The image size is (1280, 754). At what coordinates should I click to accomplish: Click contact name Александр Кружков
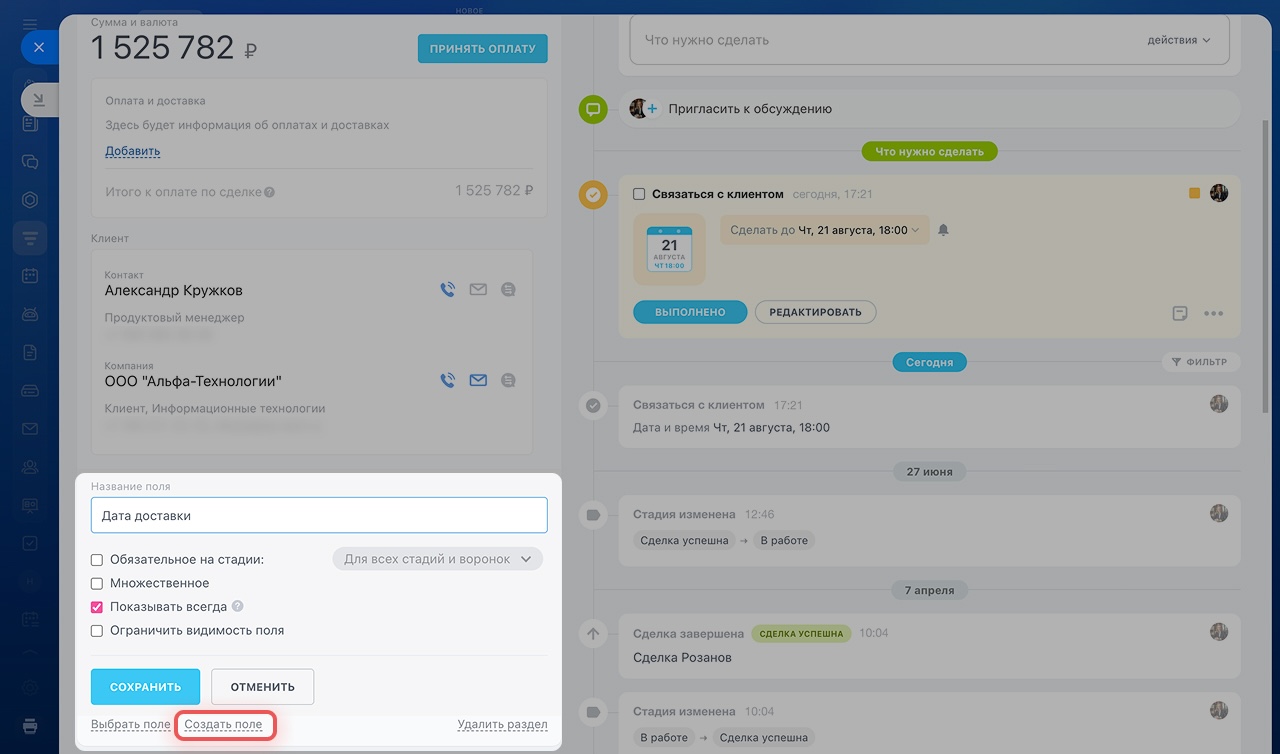coord(174,291)
